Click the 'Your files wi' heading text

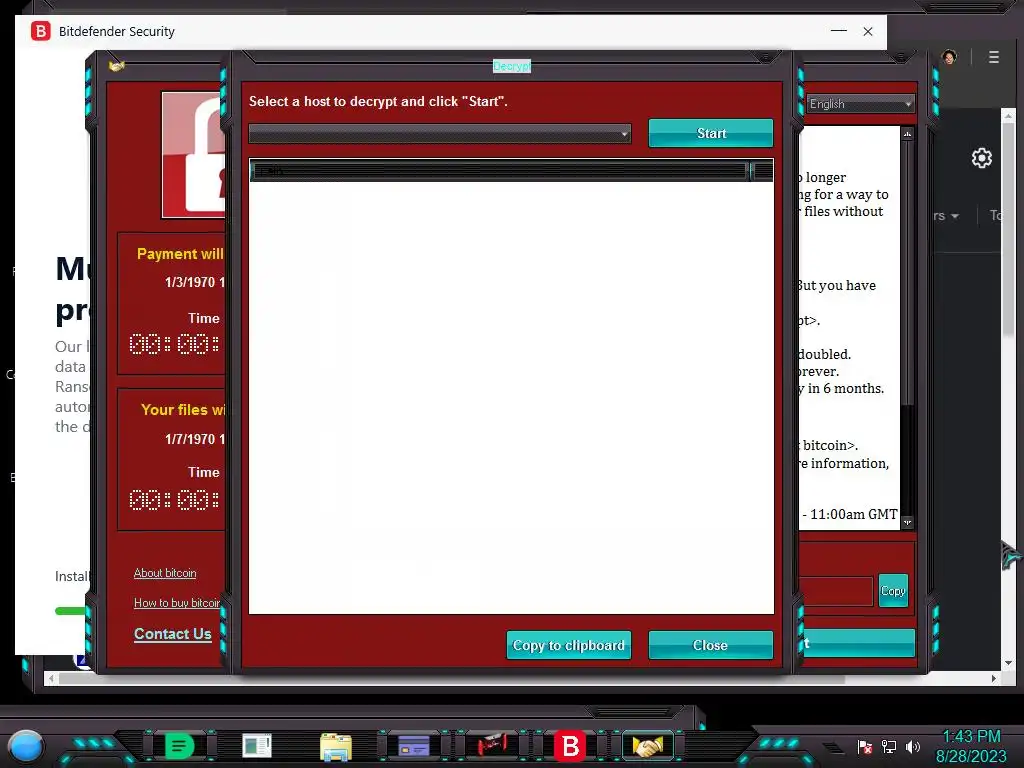click(x=183, y=409)
